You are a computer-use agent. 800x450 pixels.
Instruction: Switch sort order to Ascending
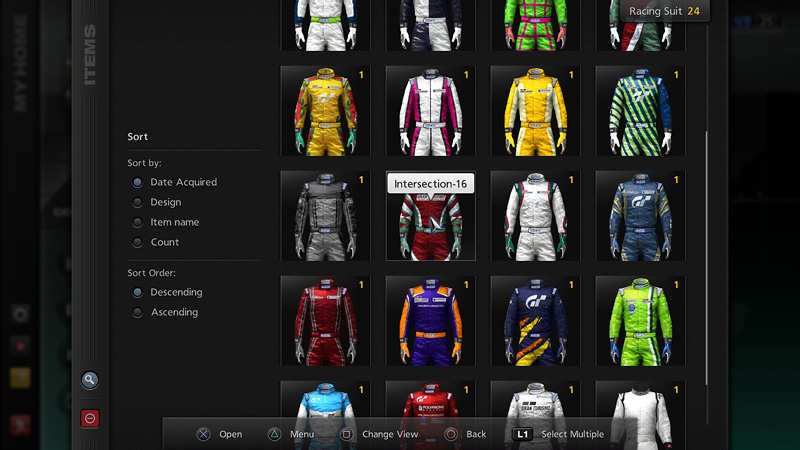click(x=138, y=312)
